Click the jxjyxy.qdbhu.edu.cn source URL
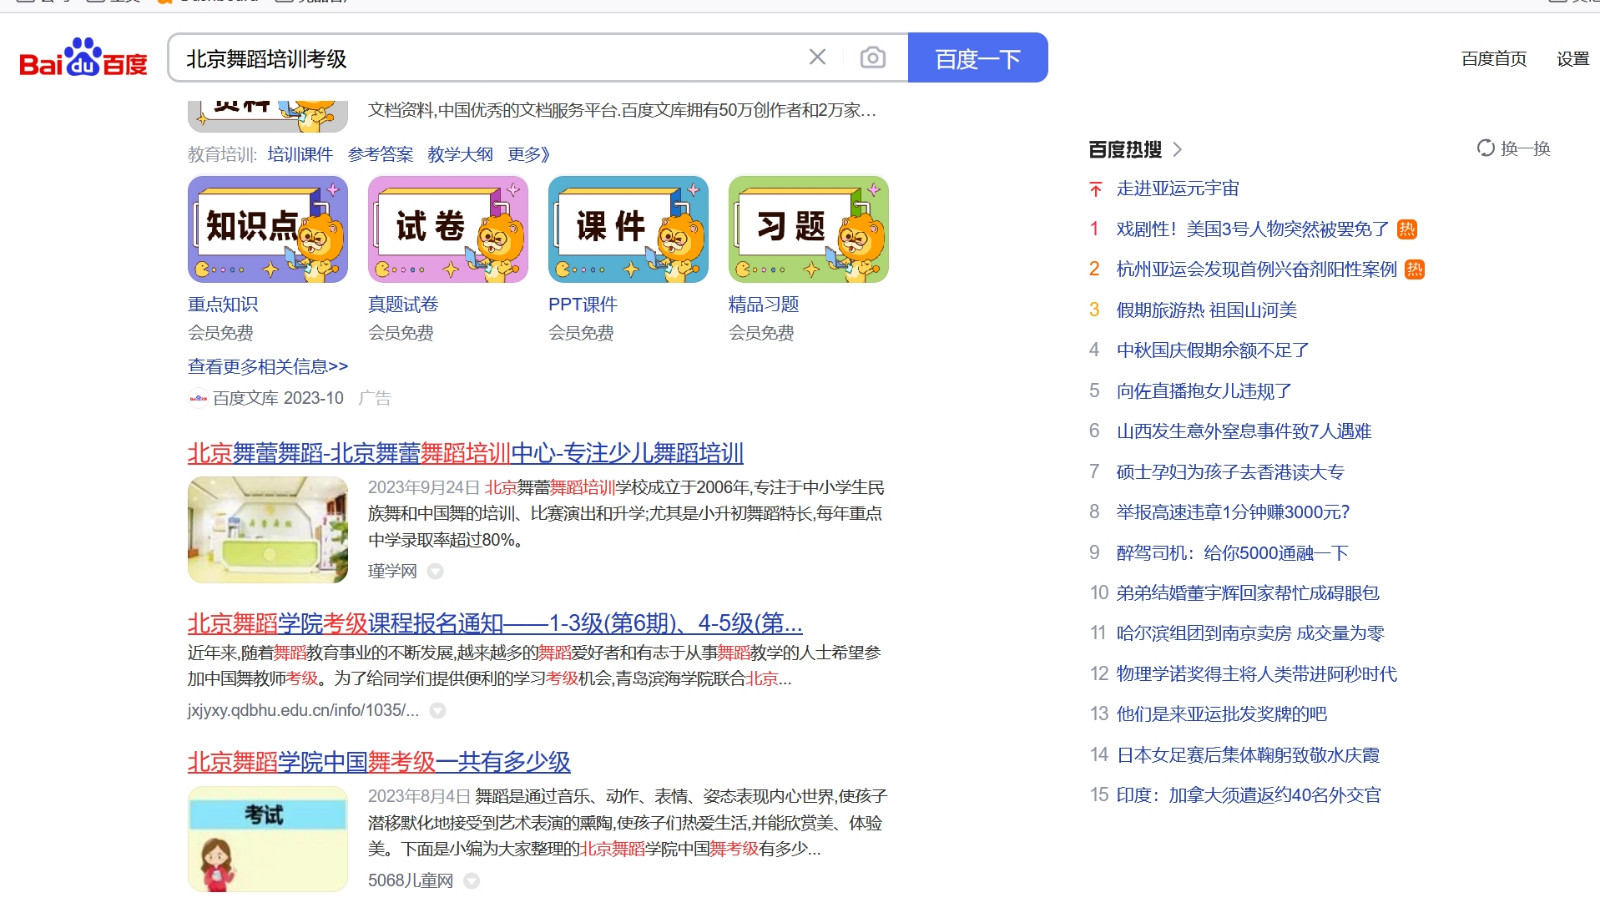The height and width of the screenshot is (902, 1600). (303, 710)
